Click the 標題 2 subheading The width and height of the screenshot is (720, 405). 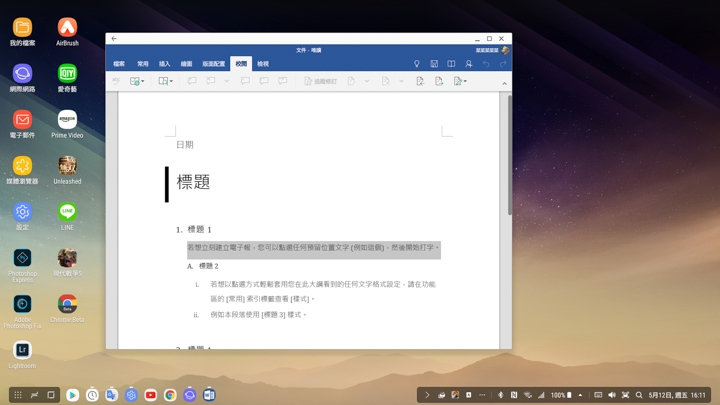(203, 266)
